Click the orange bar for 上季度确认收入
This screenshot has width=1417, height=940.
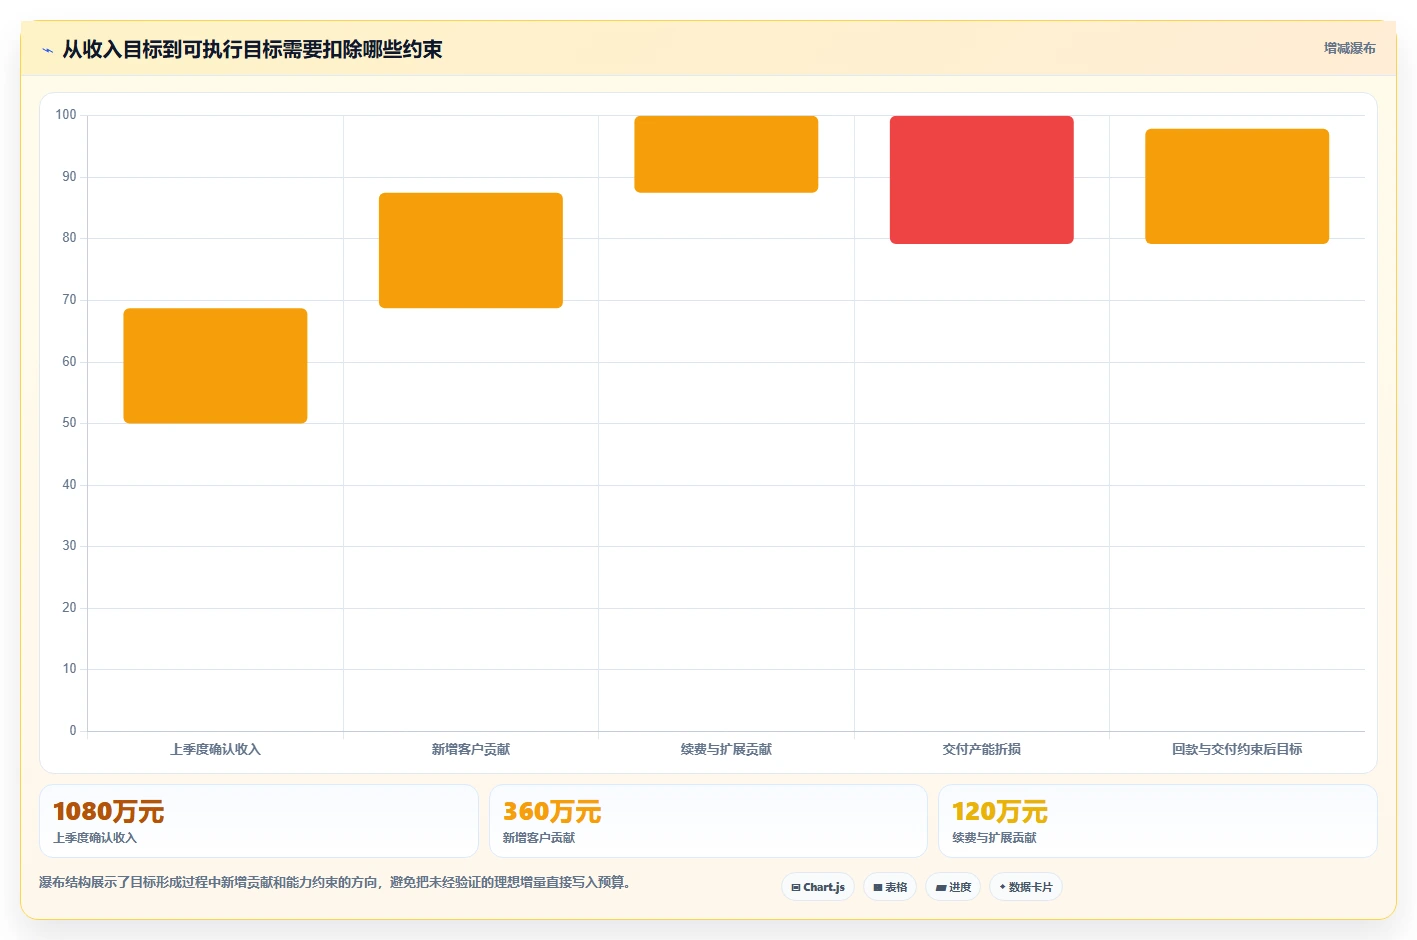click(215, 366)
